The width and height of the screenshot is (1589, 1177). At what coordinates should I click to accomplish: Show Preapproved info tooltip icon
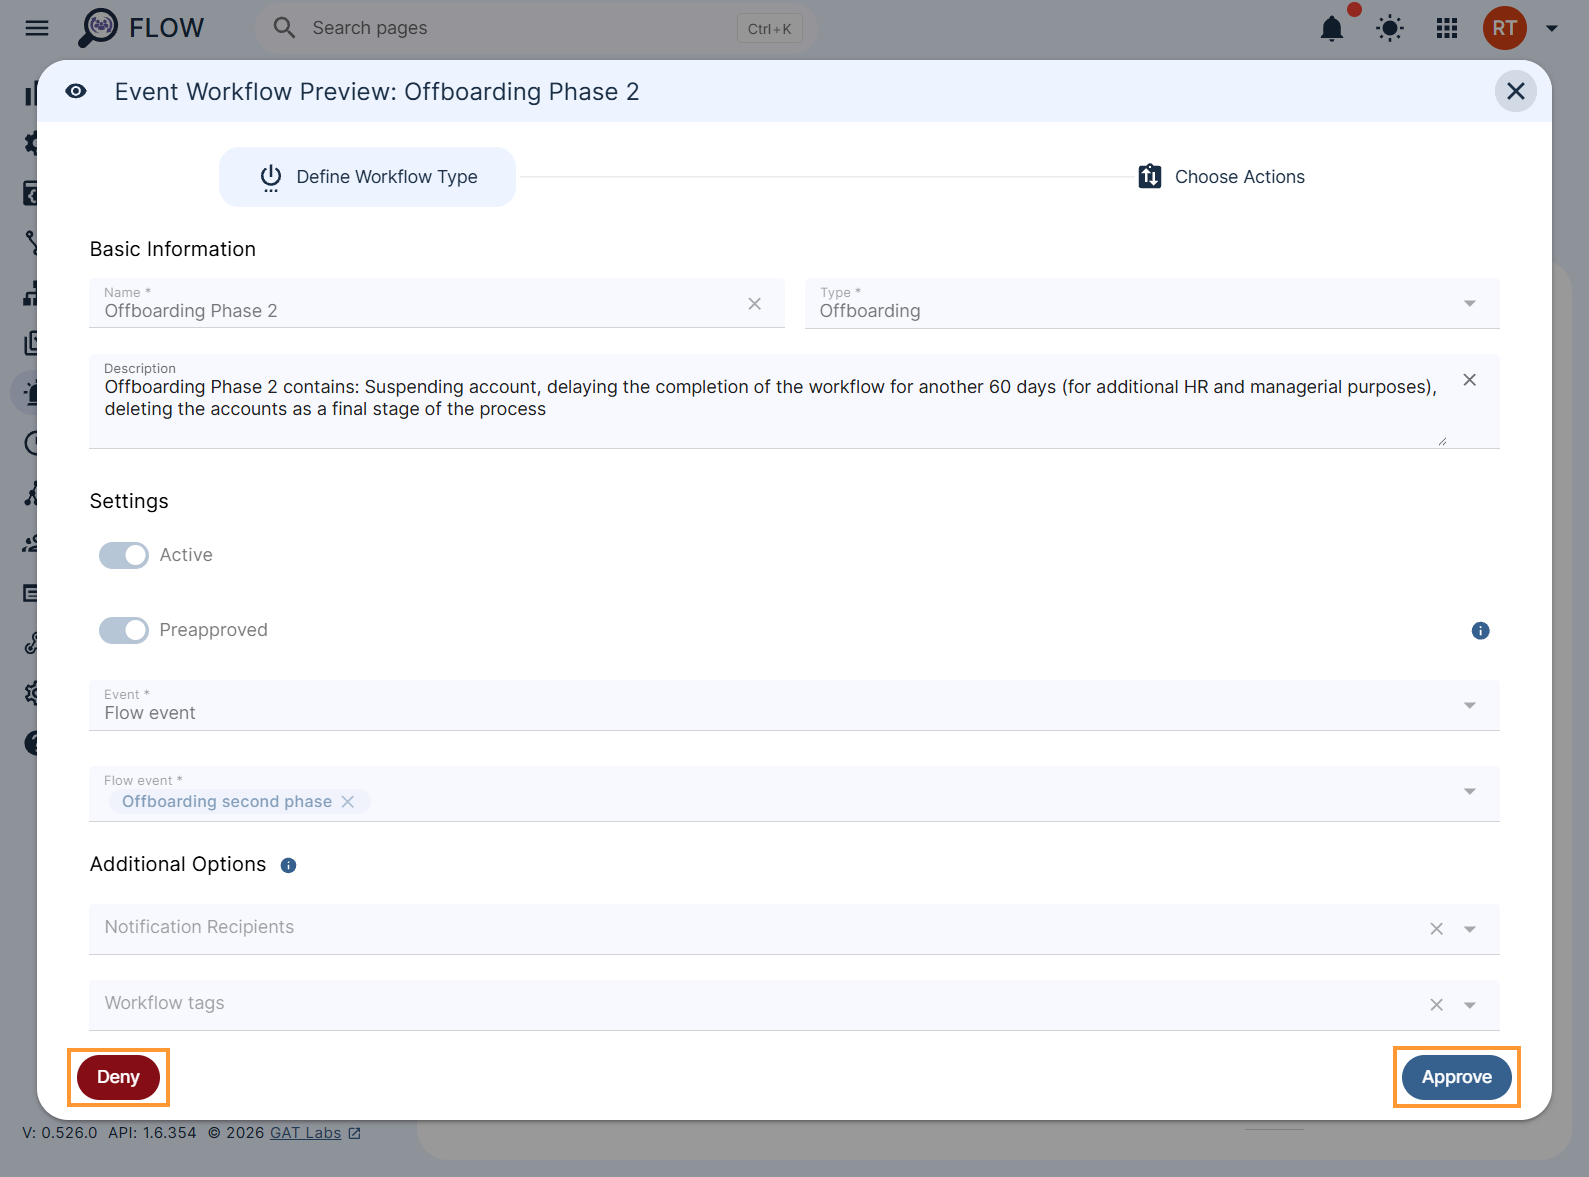tap(1481, 630)
